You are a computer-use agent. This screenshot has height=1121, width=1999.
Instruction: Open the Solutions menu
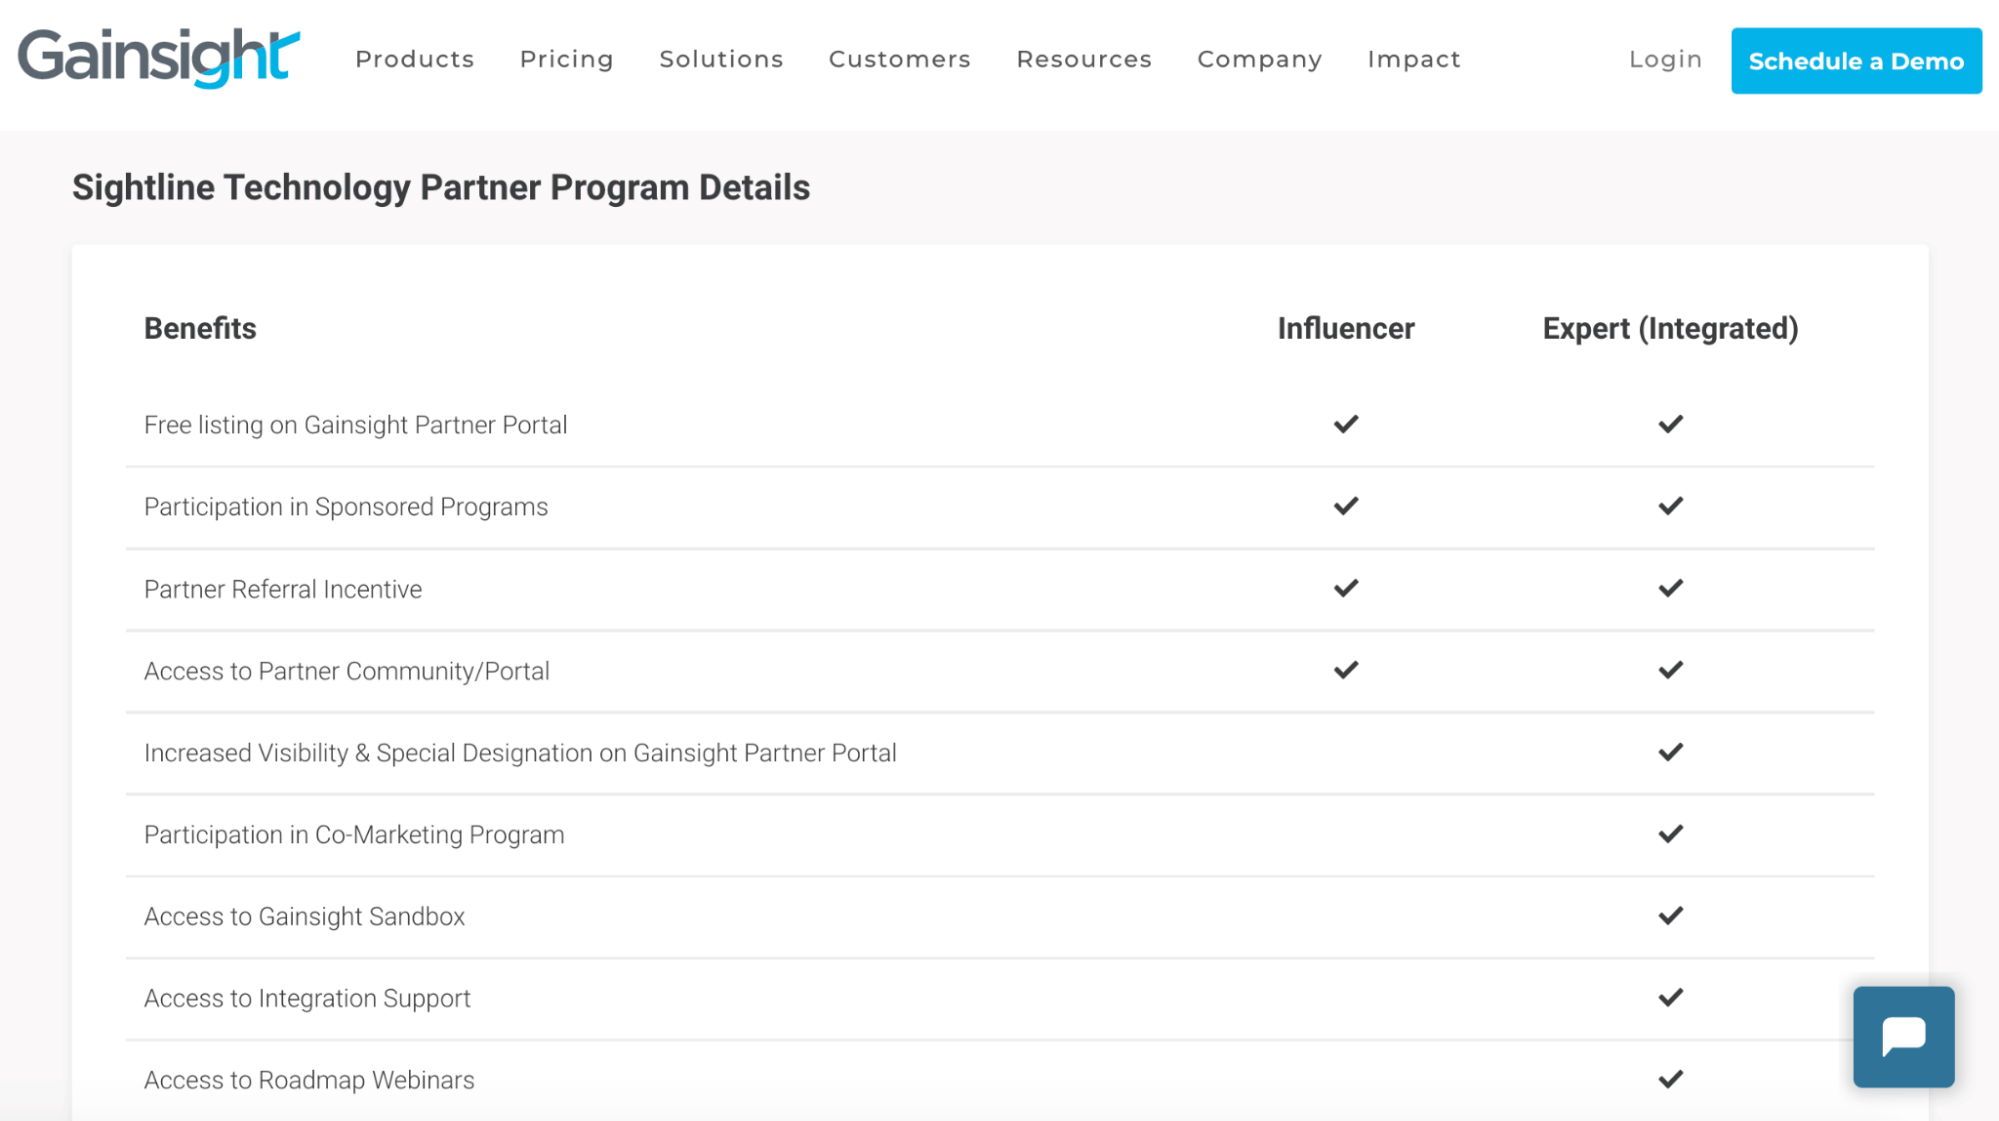coord(721,59)
